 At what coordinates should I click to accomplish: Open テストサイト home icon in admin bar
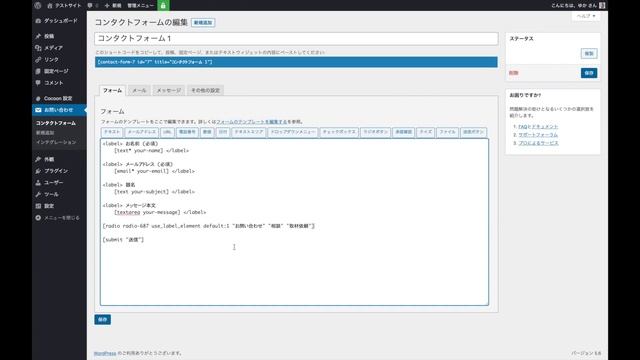click(x=50, y=5)
